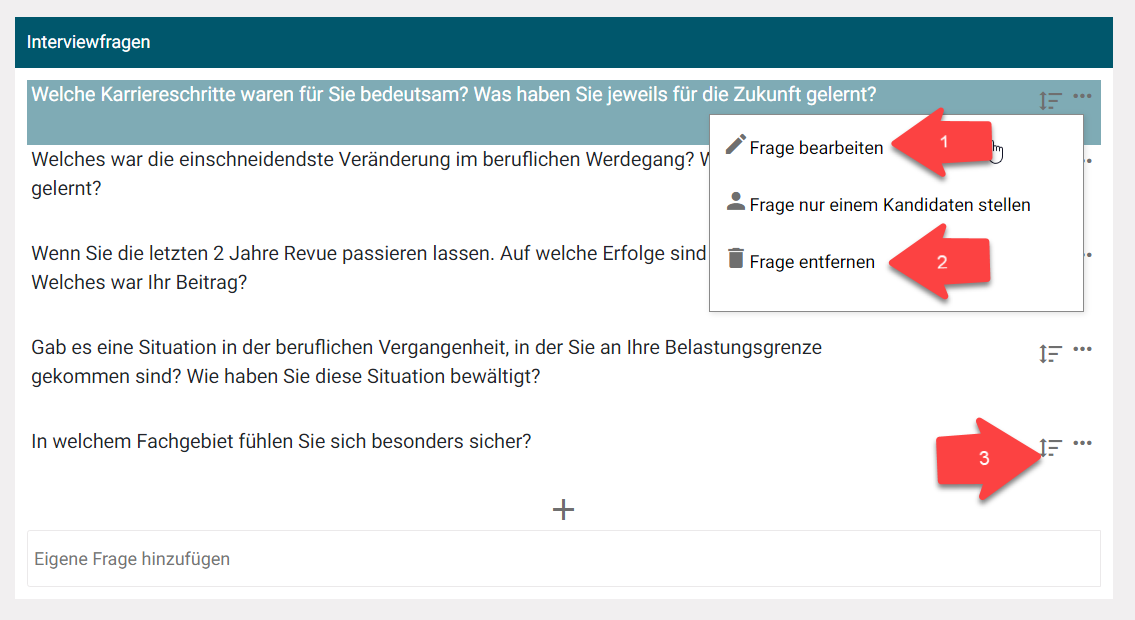Select the question 'Wenn Sie die letzten 2 Jahre Revue'
1135x620 pixels.
pos(368,268)
